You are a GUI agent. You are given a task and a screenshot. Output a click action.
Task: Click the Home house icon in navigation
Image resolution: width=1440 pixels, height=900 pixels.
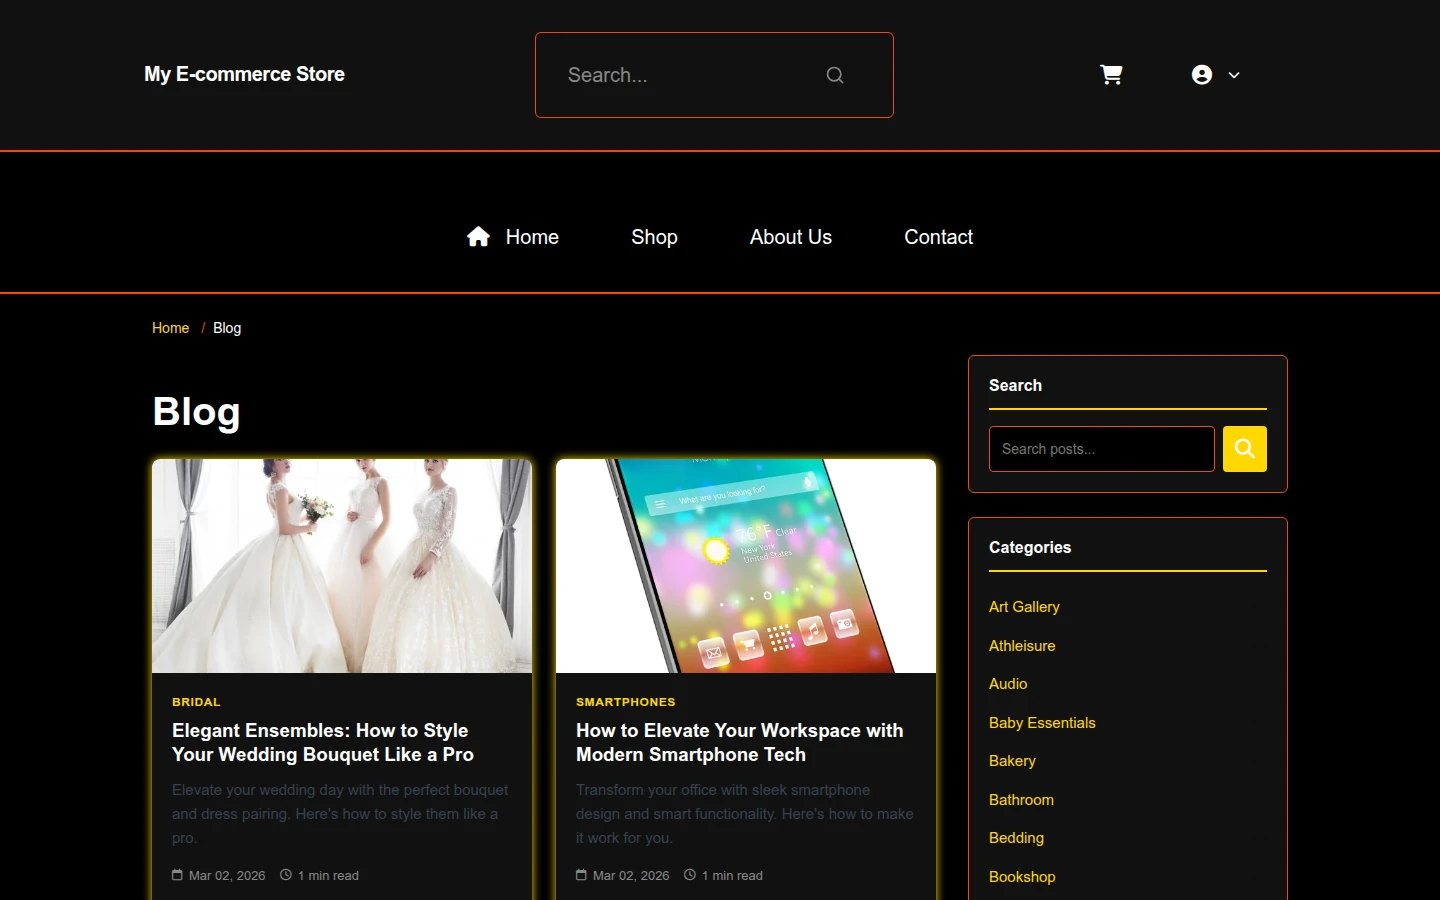tap(478, 237)
